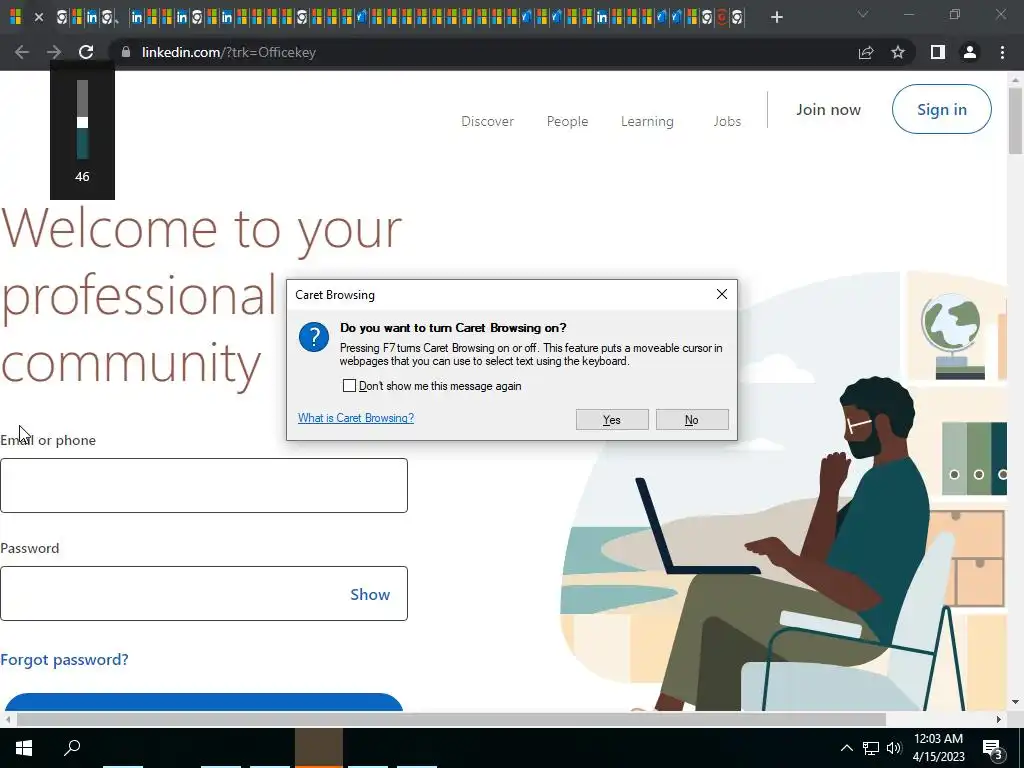Go back to previous page

pos(22,52)
